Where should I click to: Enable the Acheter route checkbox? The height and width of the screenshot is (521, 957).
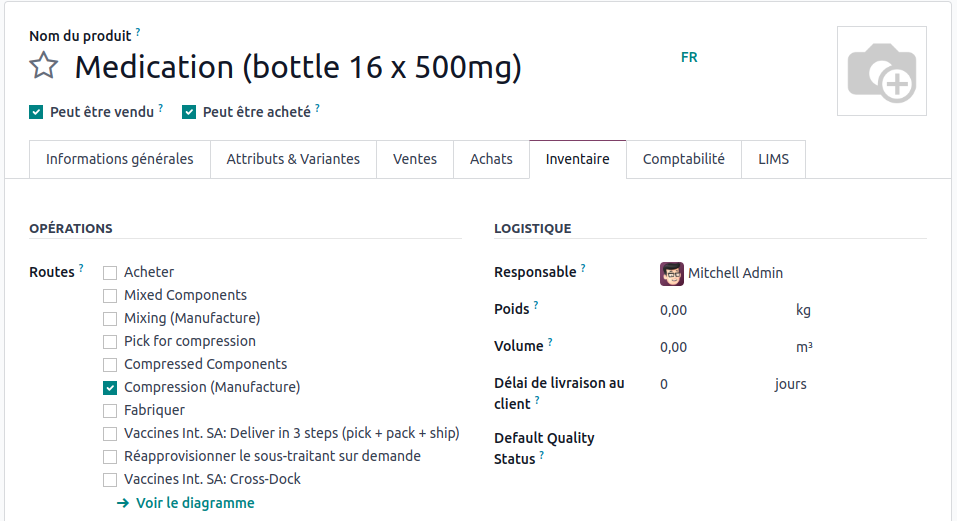pyautogui.click(x=110, y=272)
